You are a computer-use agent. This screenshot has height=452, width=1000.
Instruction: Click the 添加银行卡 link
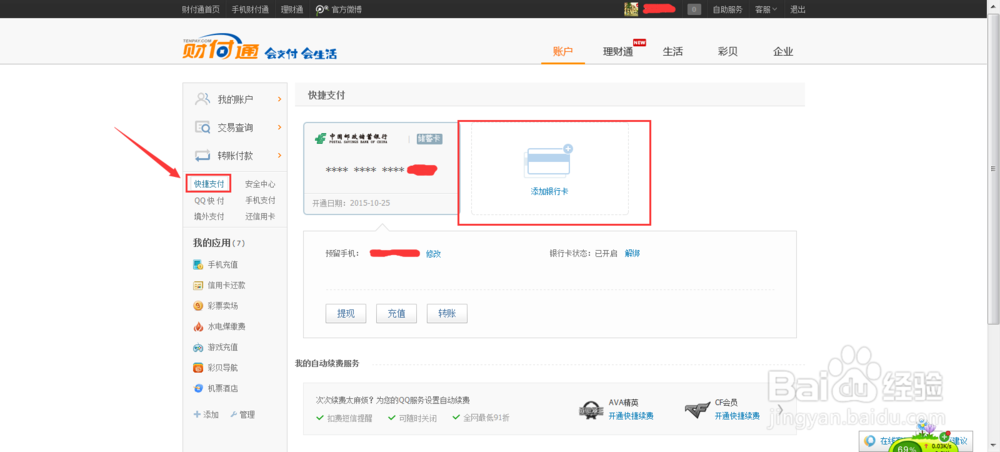click(549, 191)
